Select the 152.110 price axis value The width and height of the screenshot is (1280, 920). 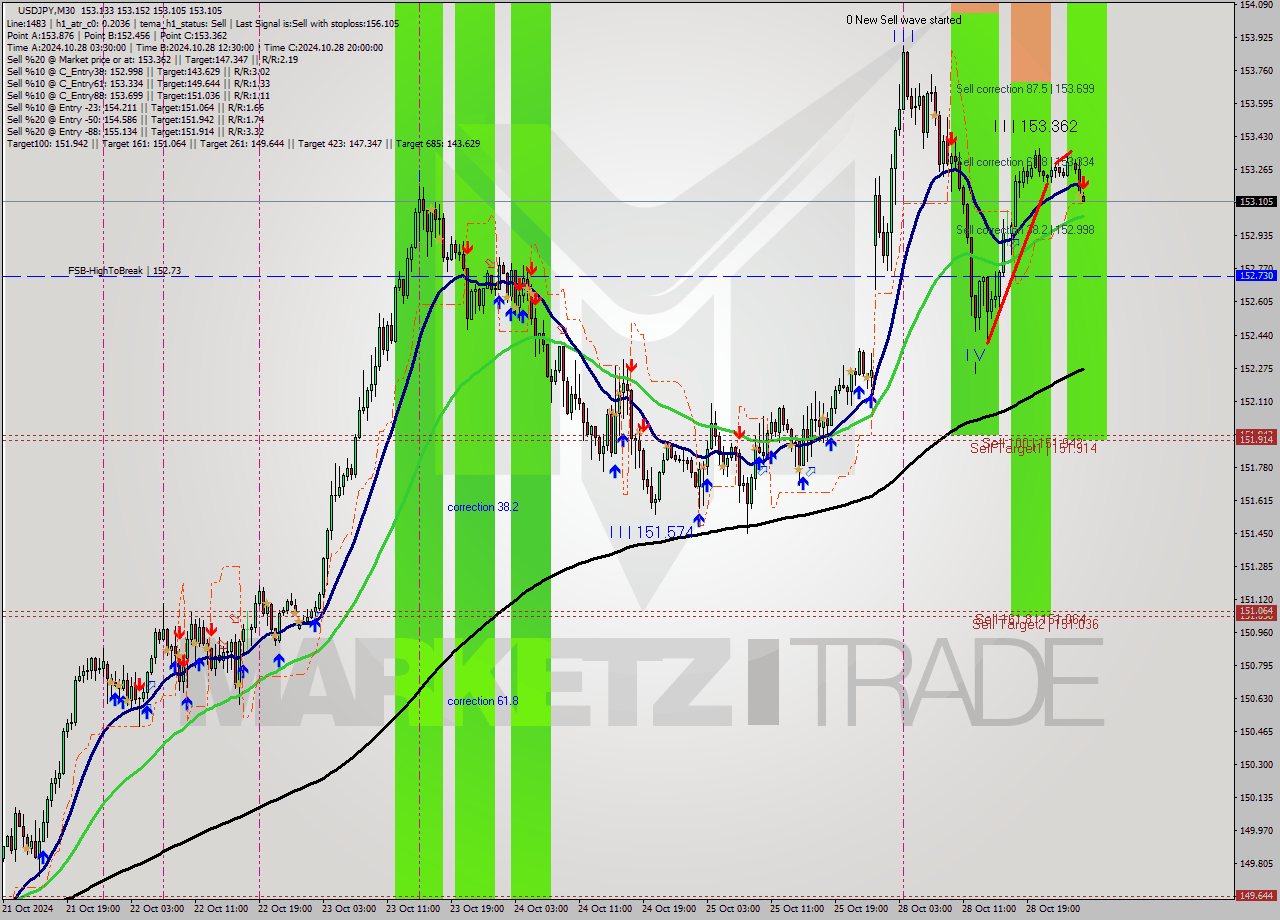(1256, 401)
